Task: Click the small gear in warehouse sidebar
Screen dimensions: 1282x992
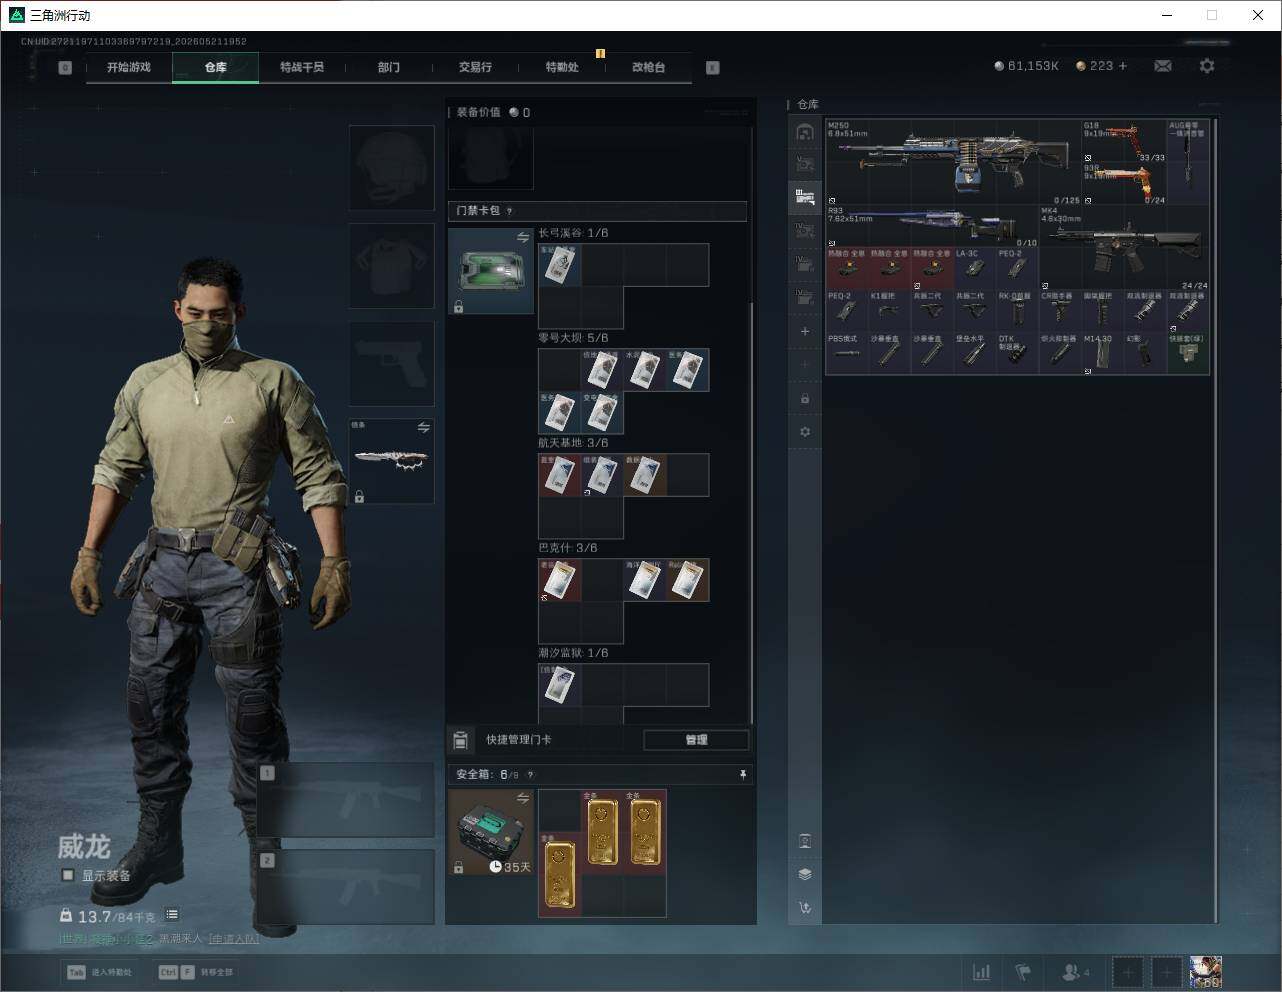Action: [x=805, y=432]
